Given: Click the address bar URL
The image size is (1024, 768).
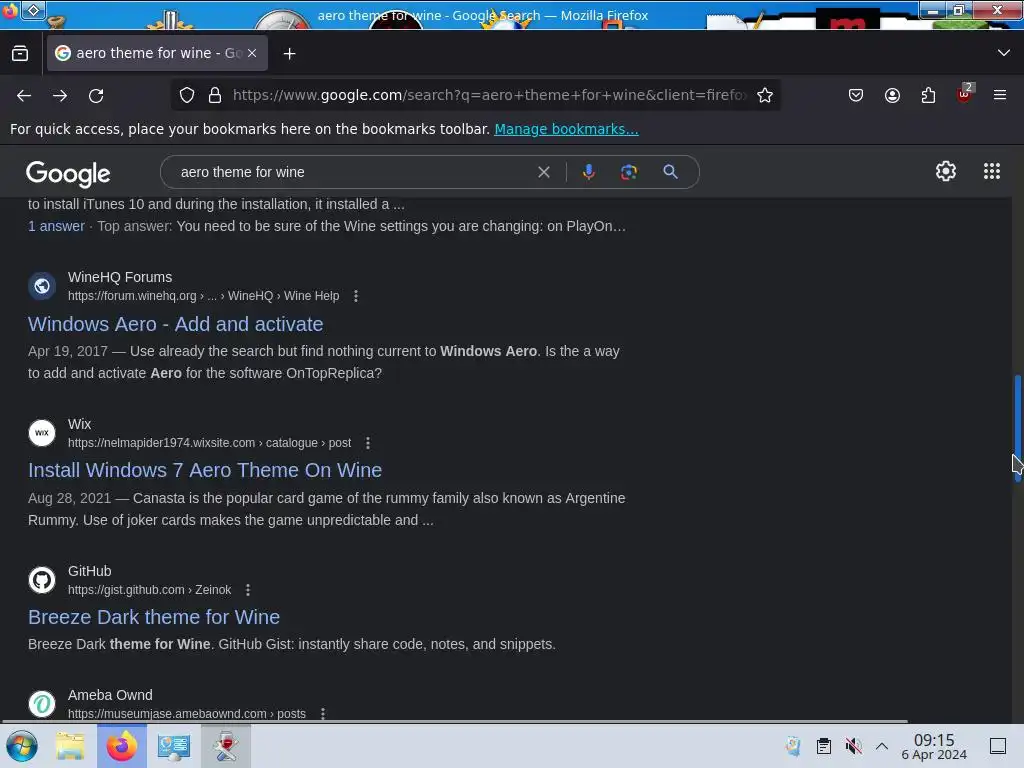Looking at the screenshot, I should [490, 95].
